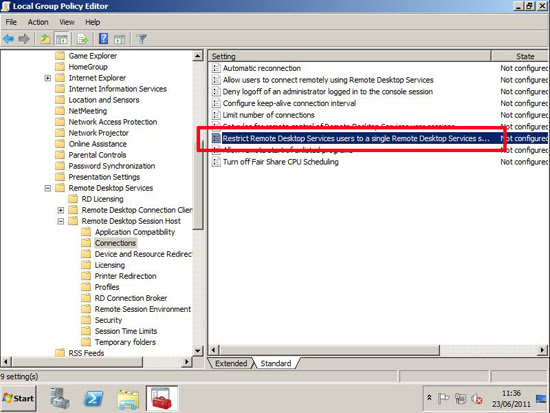550x413 pixels.
Task: Select Session Time Limits folder
Action: (x=126, y=331)
